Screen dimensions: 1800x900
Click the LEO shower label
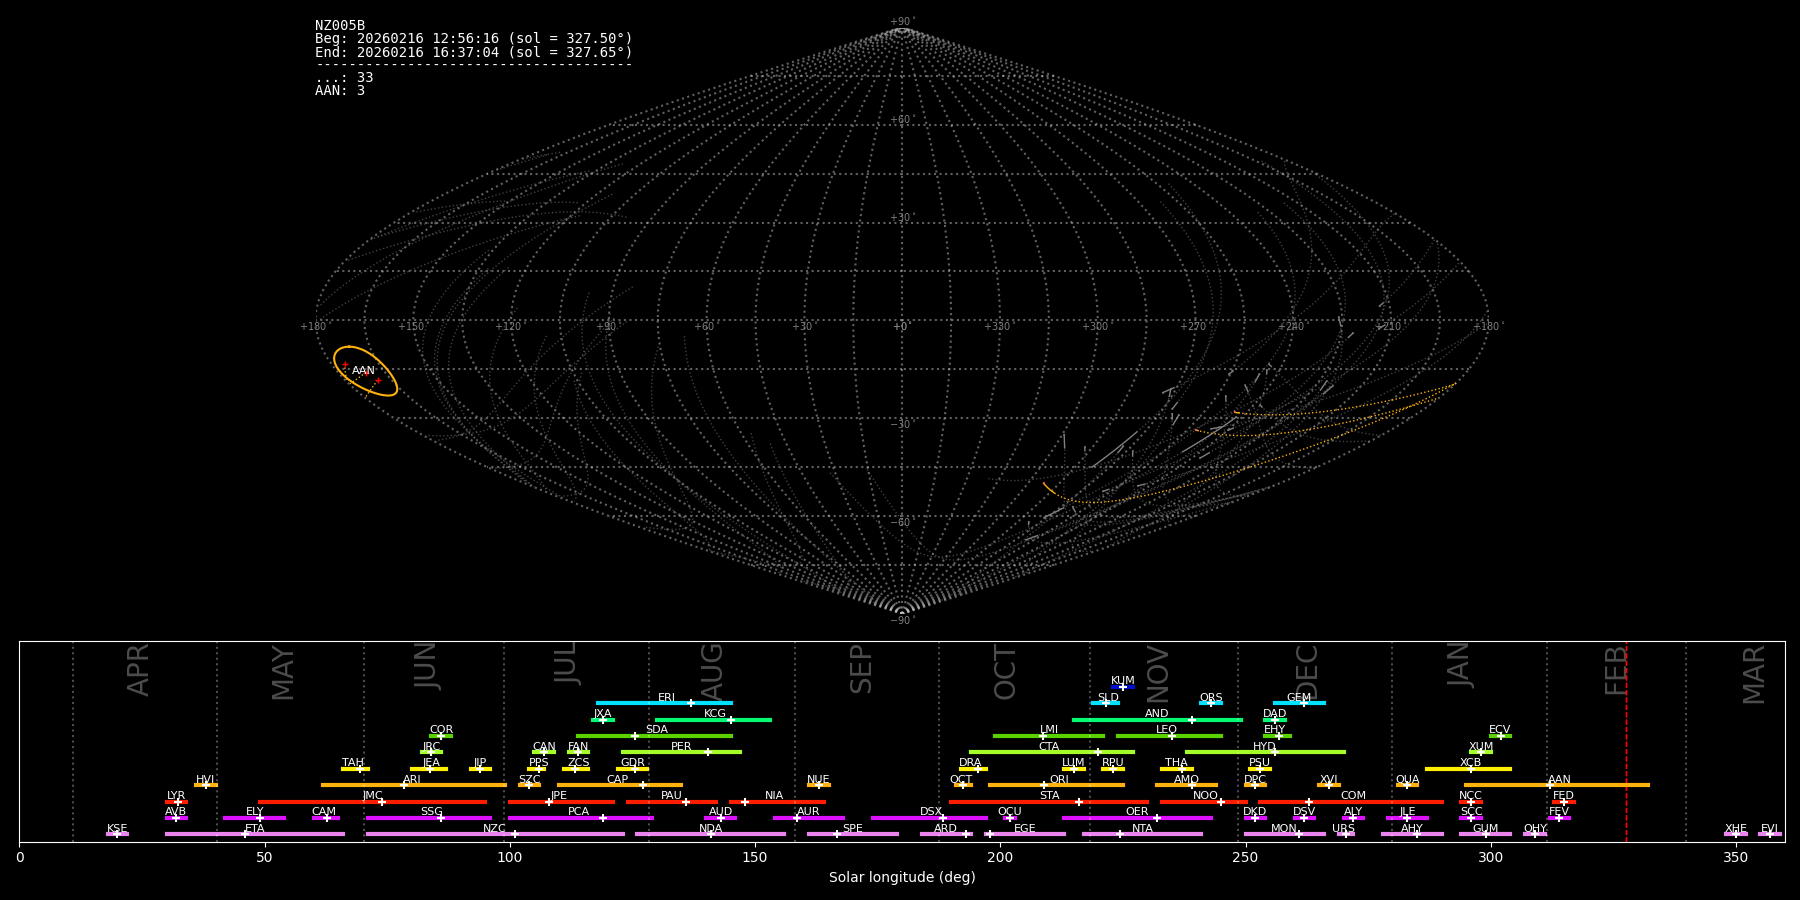1167,730
